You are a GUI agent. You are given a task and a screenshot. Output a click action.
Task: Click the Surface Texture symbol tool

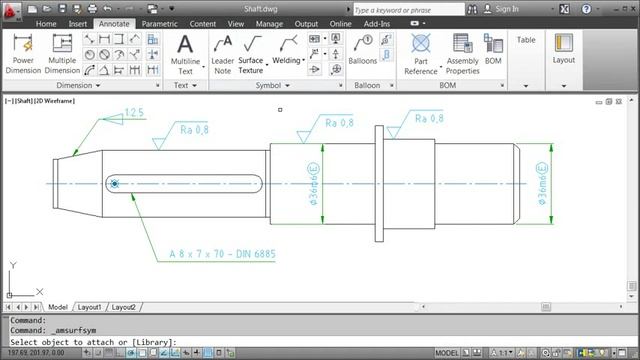[x=251, y=54]
